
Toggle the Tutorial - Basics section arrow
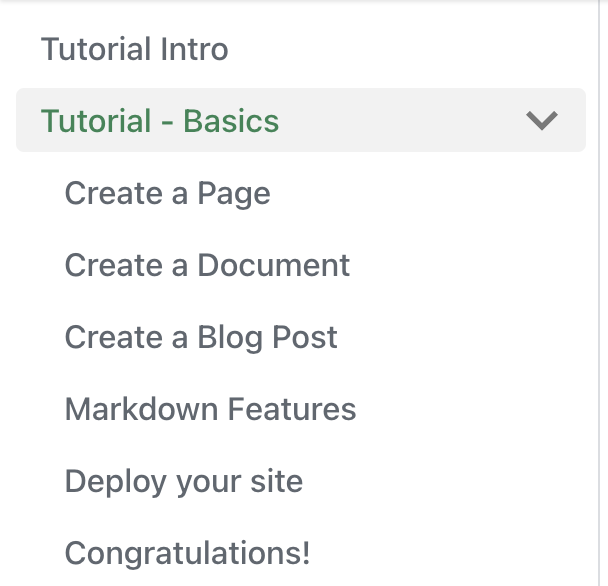click(542, 120)
